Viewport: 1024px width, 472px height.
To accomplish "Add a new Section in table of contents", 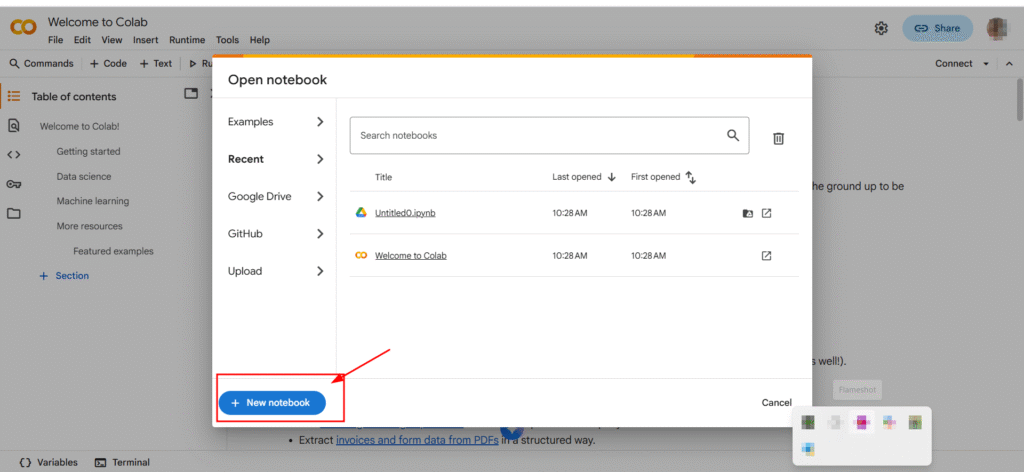I will (x=65, y=275).
